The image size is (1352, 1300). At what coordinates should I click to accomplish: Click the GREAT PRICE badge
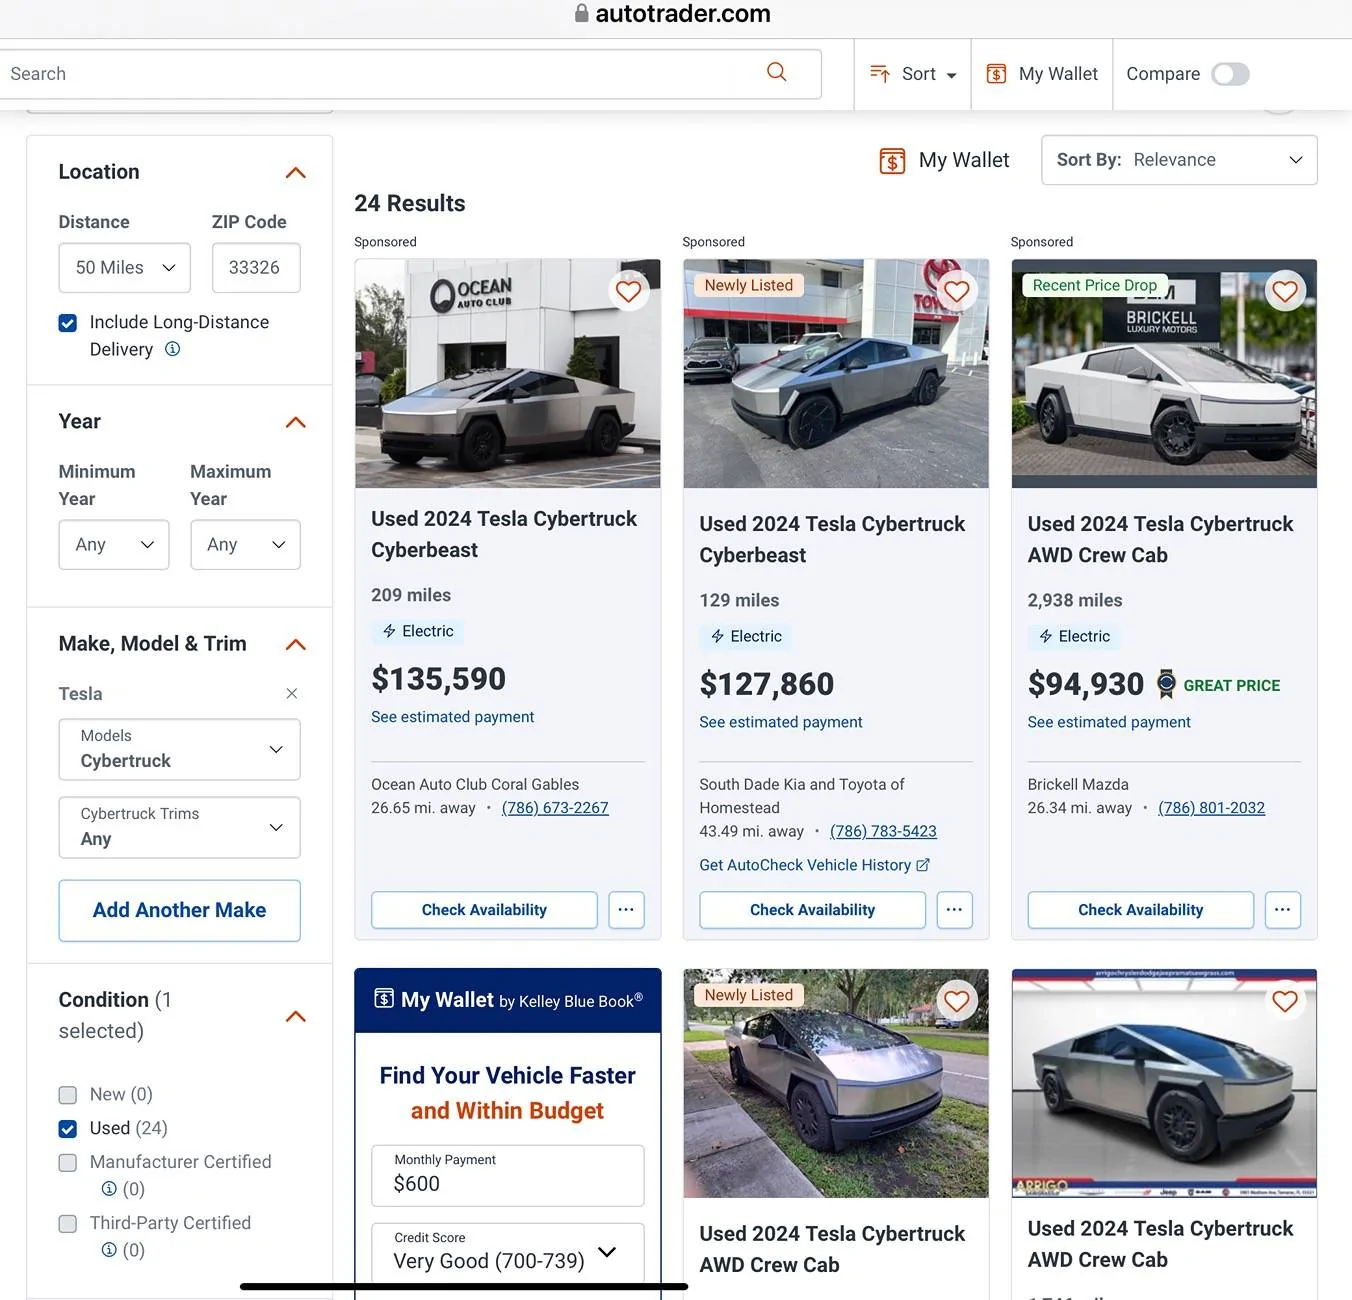[1218, 685]
